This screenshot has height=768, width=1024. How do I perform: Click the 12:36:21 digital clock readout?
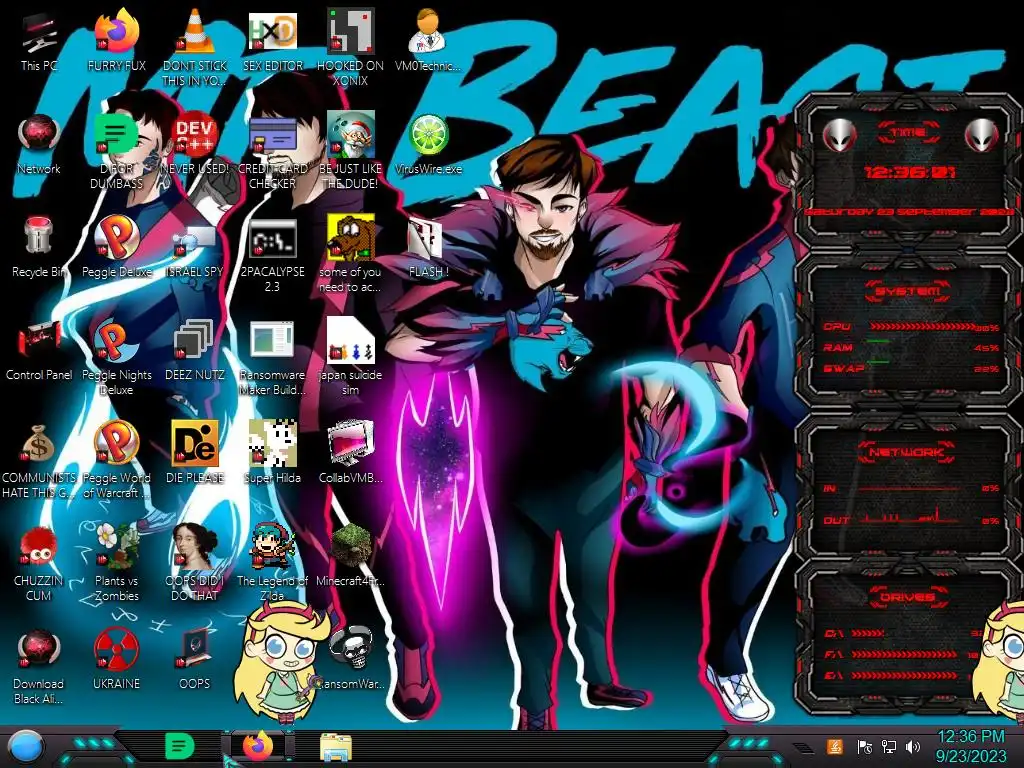click(909, 172)
